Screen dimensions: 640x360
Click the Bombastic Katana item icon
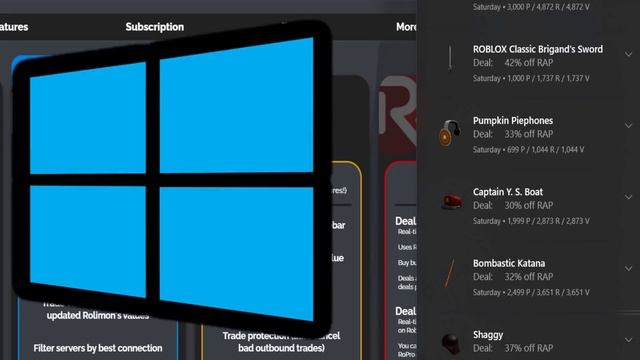(449, 273)
